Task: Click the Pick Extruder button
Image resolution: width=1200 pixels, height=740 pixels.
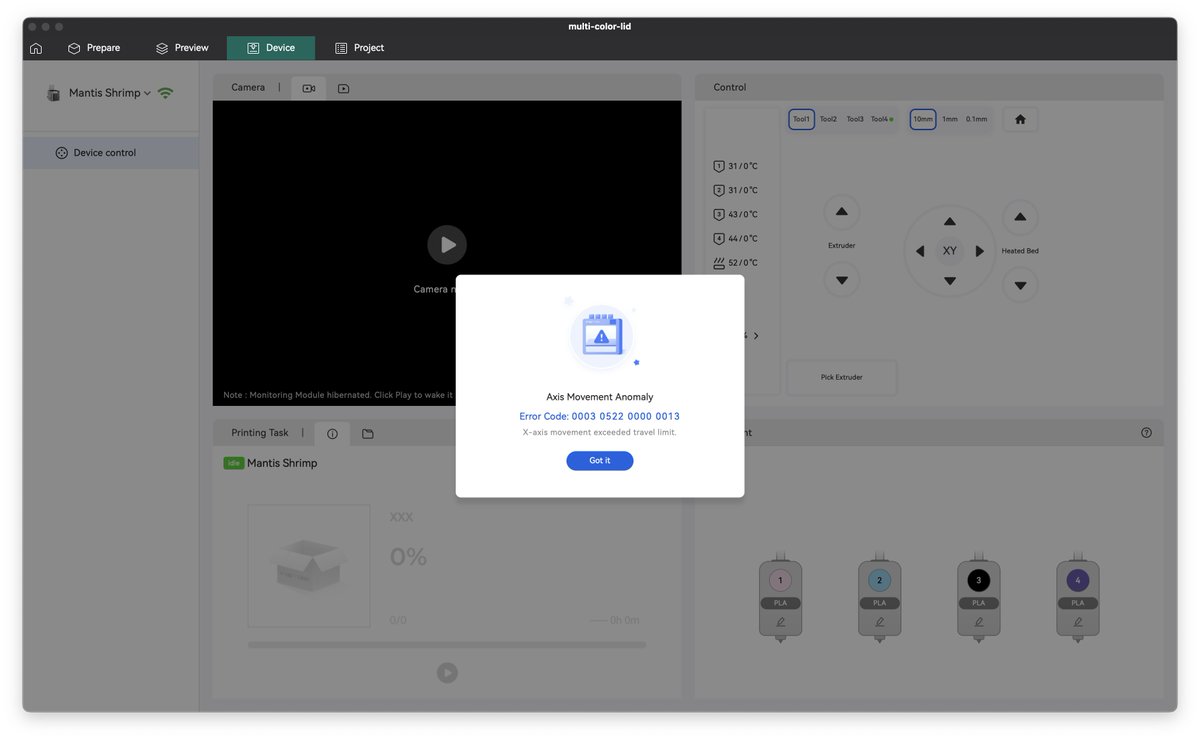Action: (x=842, y=377)
